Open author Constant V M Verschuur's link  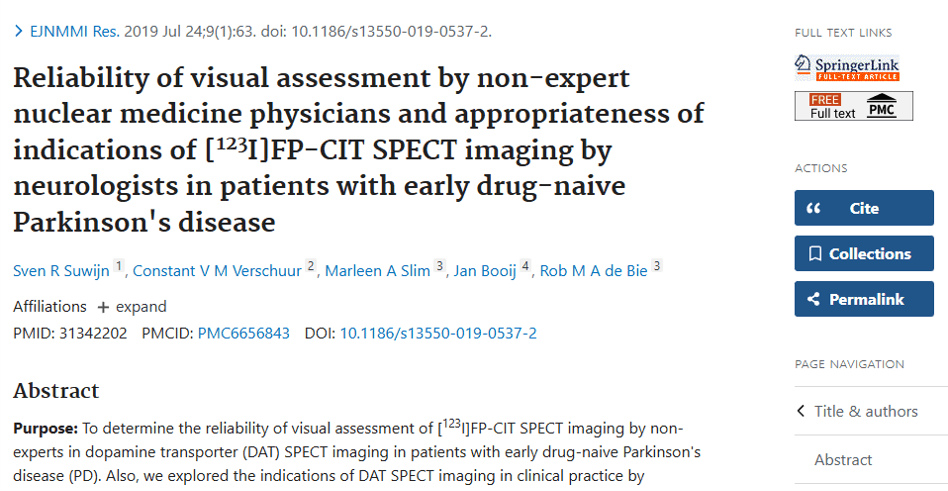217,271
